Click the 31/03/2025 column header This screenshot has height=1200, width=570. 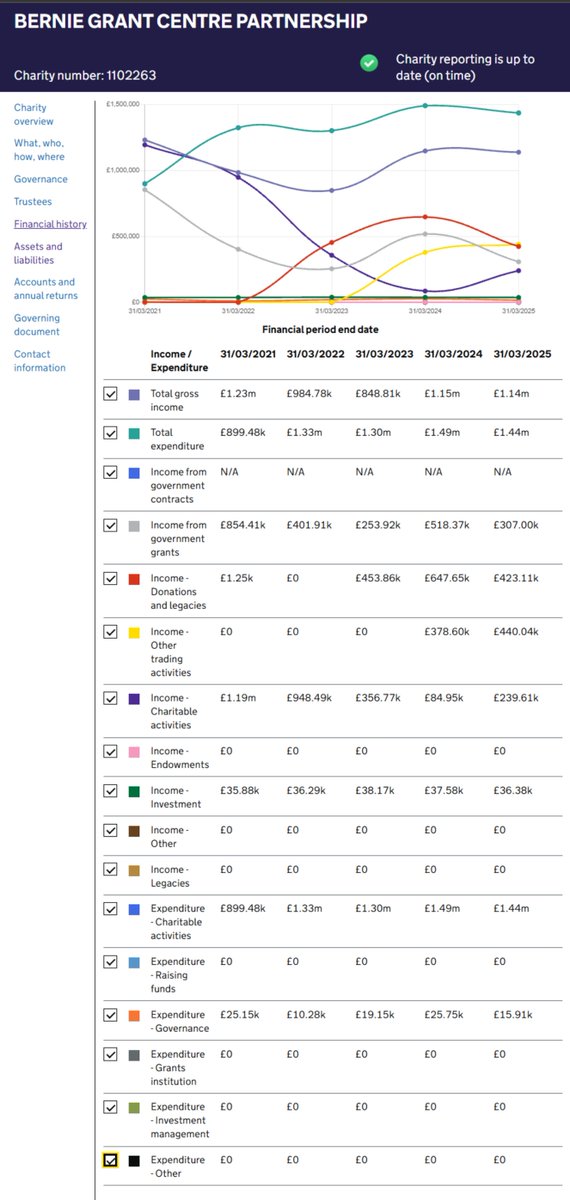[522, 354]
